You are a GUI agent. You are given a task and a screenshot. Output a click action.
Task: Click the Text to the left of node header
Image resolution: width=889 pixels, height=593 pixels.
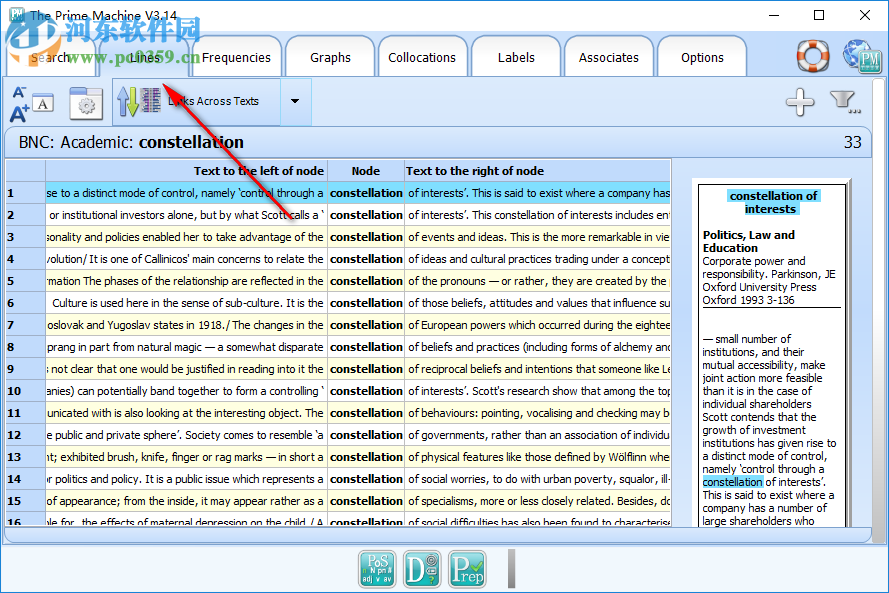tap(187, 171)
